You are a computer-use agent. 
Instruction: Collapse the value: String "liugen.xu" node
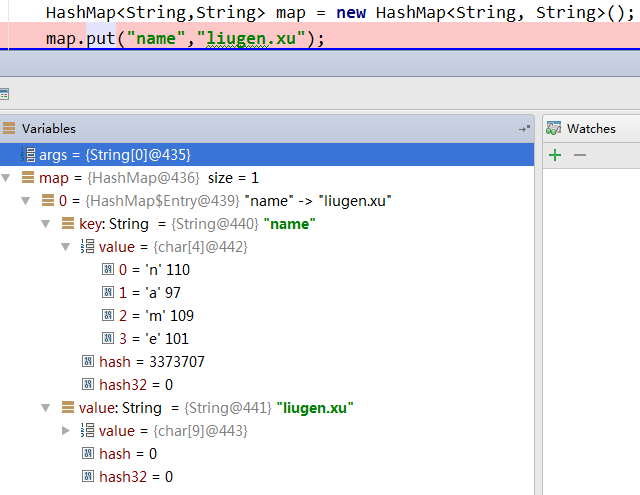tap(46, 408)
